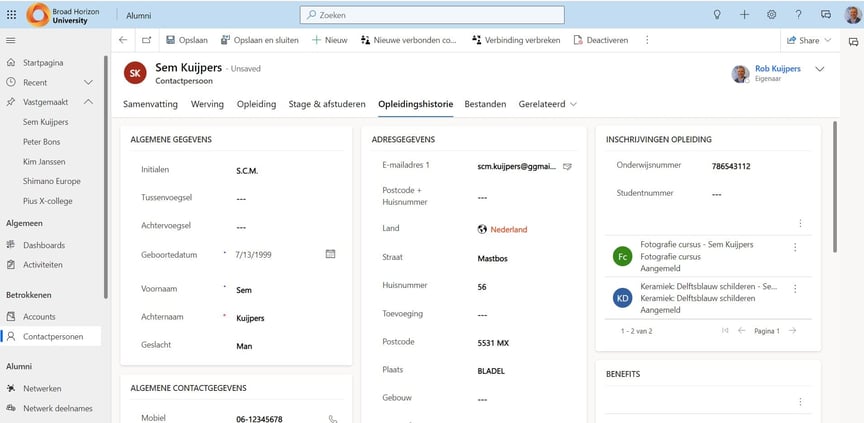Open the settings gear icon
Screen dimensions: 864x423
click(771, 15)
